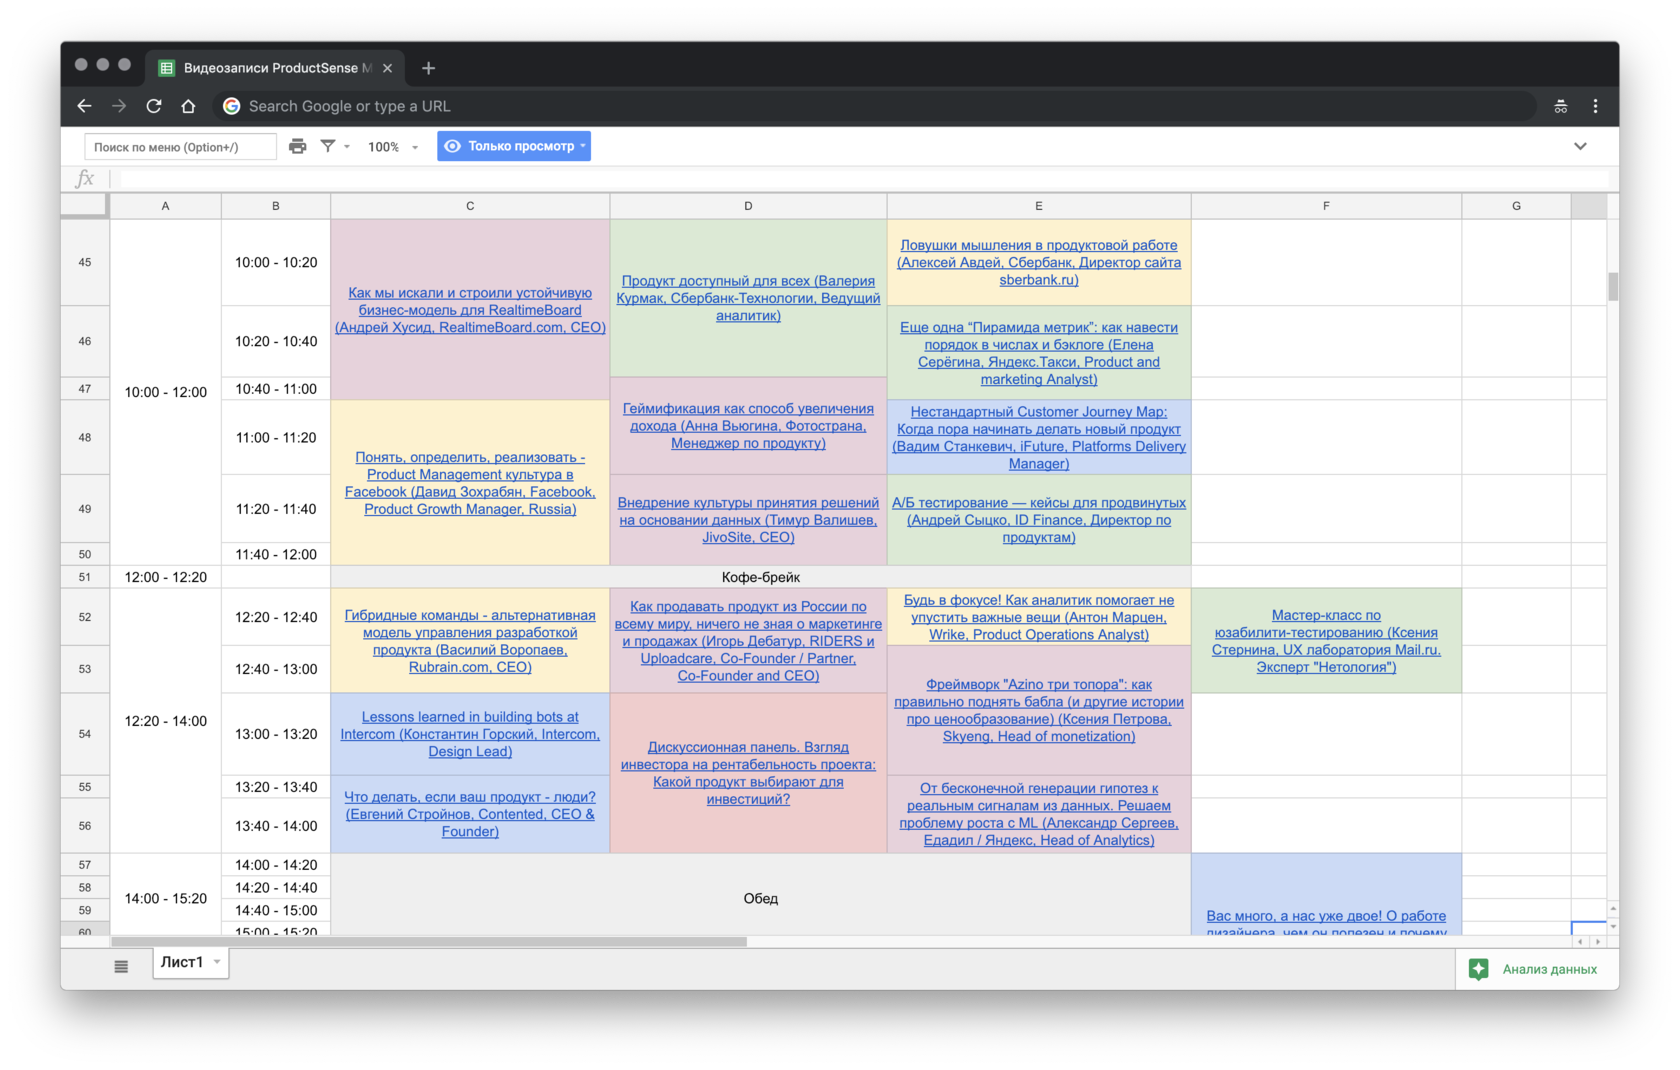
Task: Click the Обед cell
Action: click(x=760, y=898)
